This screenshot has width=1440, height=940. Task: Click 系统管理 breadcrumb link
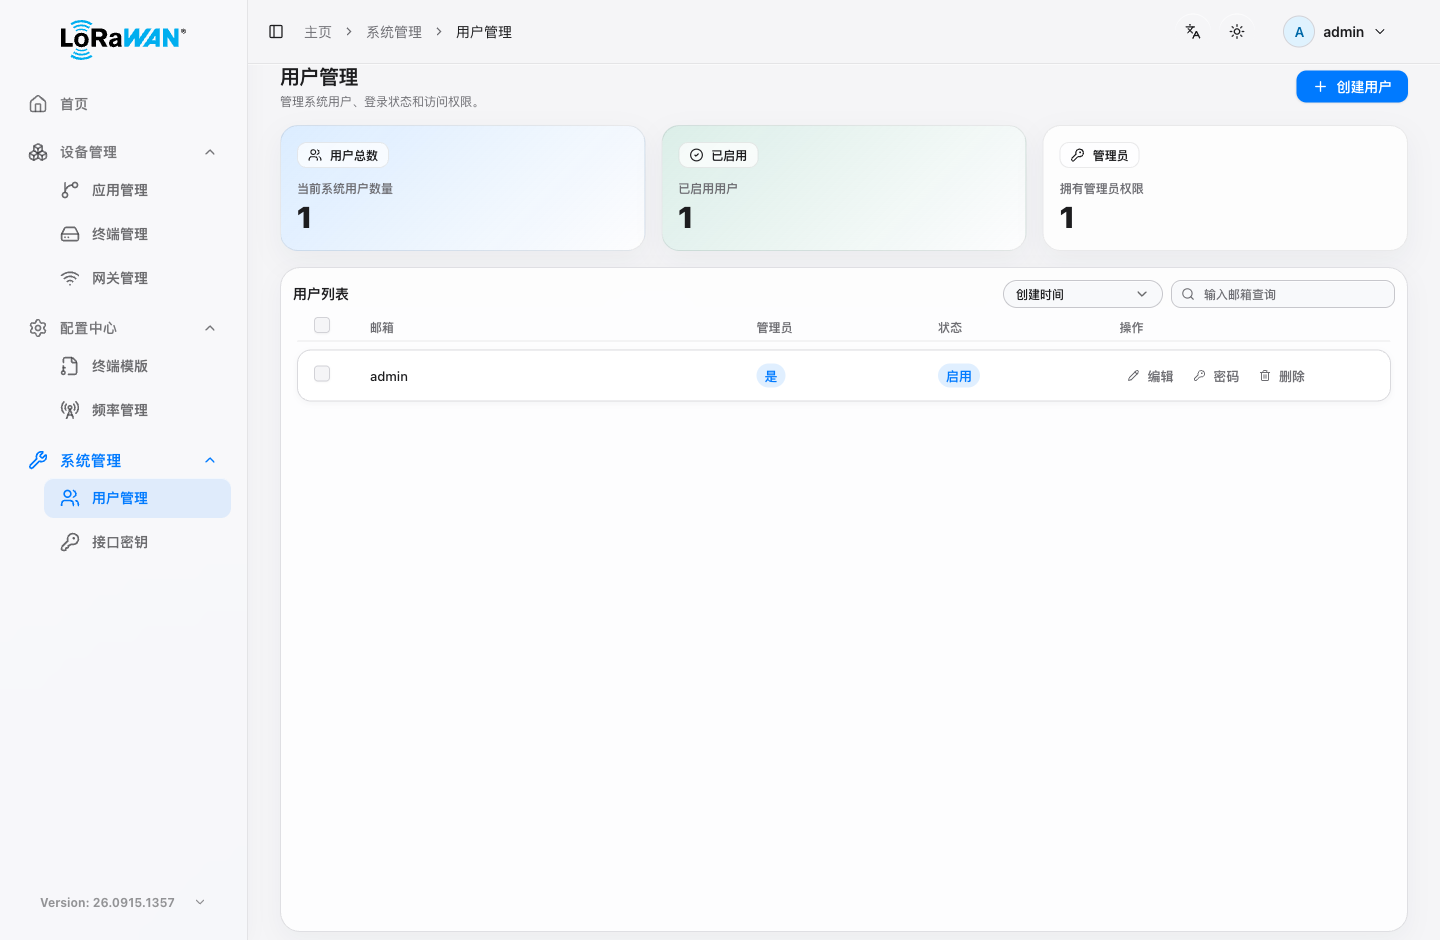(x=394, y=32)
